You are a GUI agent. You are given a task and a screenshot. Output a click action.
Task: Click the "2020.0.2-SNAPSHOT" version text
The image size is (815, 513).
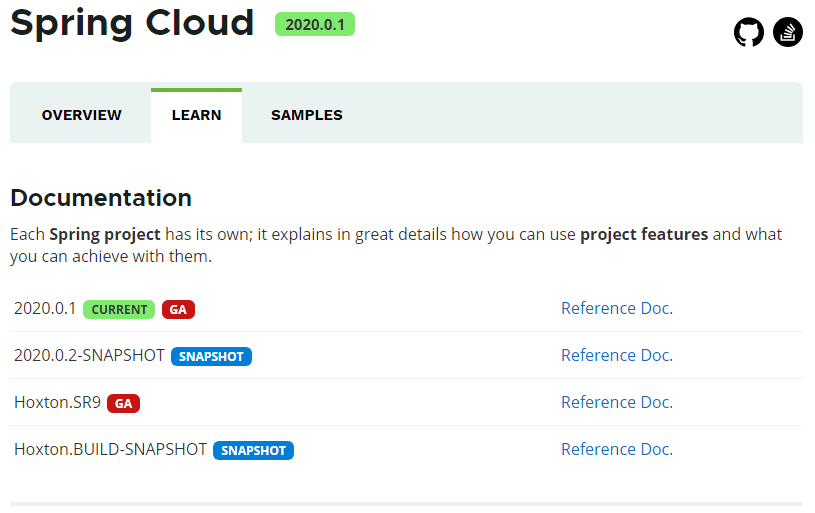click(89, 356)
